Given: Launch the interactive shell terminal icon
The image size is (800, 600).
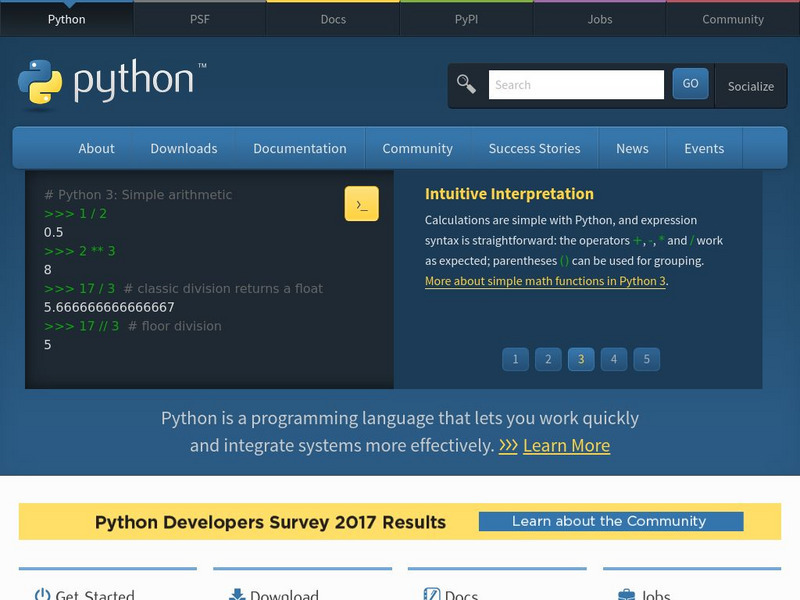Looking at the screenshot, I should click(361, 204).
